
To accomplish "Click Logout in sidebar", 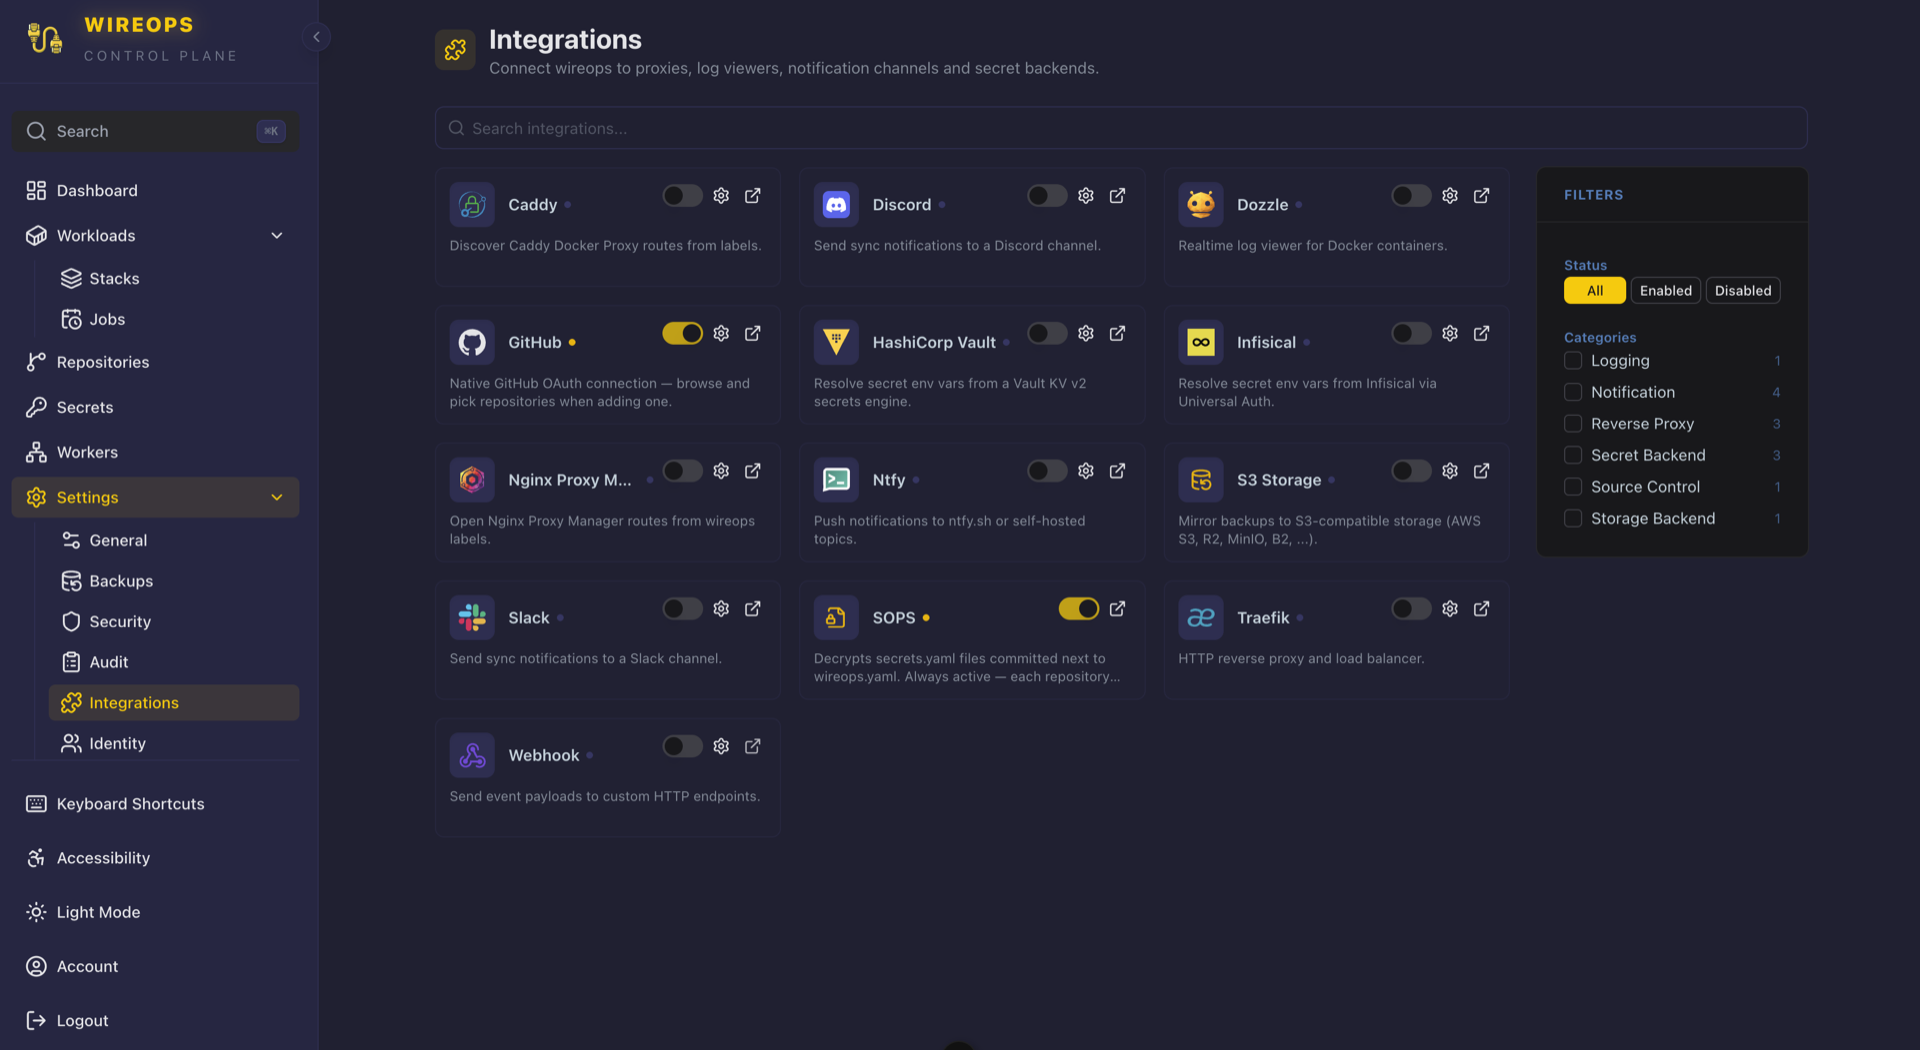I will 155,1021.
